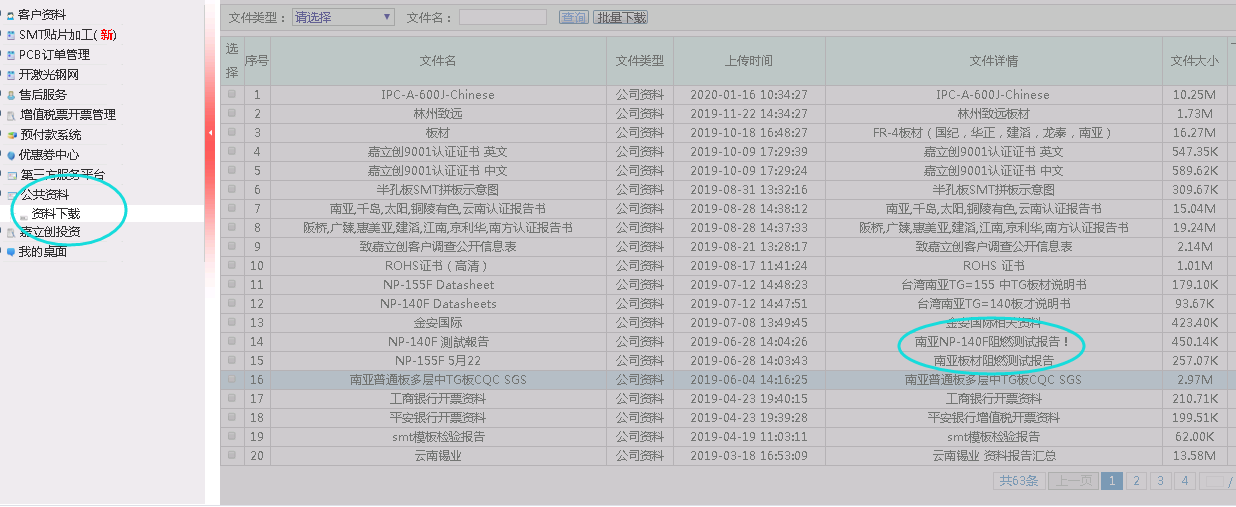
Task: Focus the 文件名 text field
Action: [x=502, y=17]
